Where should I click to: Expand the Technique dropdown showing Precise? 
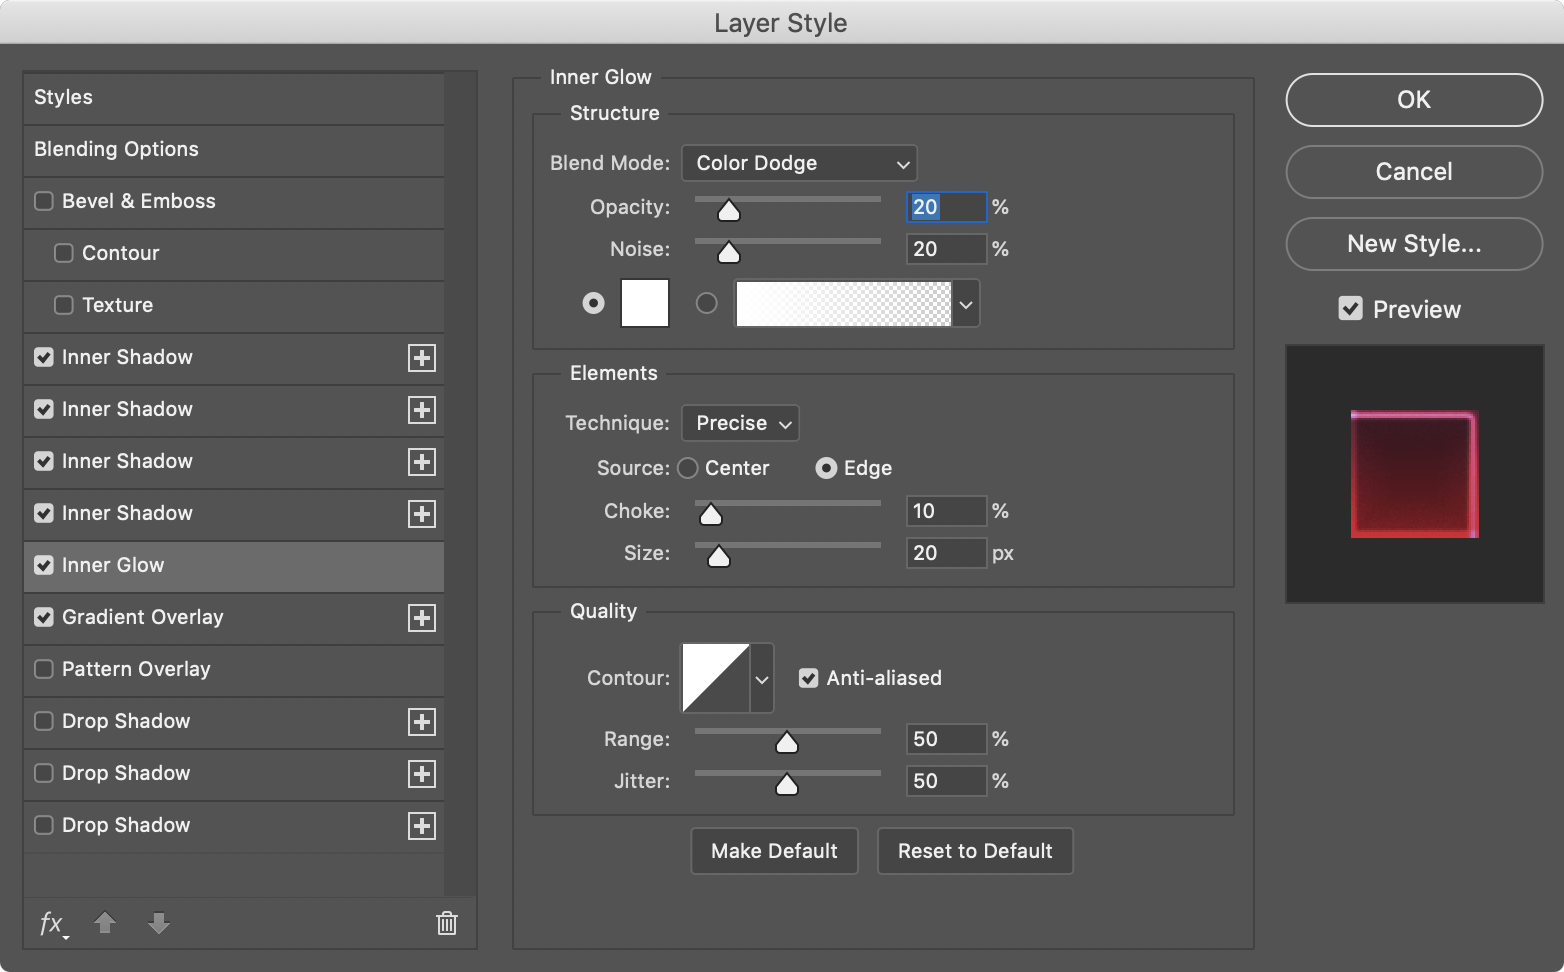click(740, 423)
